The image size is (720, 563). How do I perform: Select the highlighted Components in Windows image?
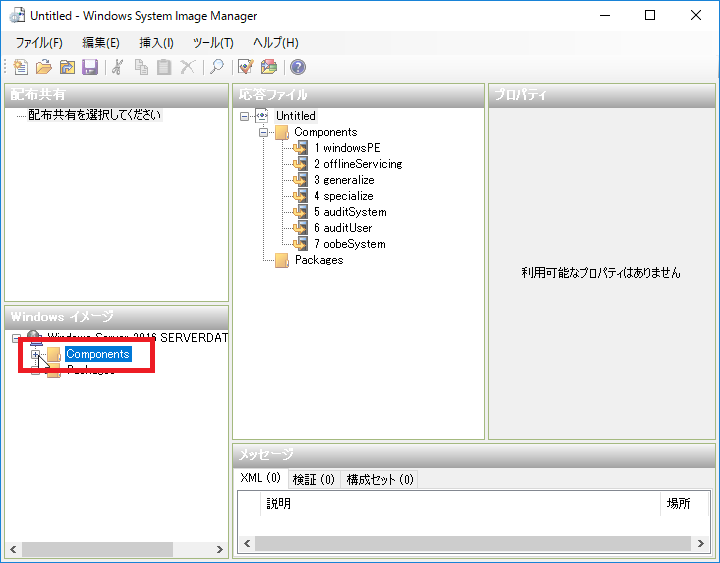pyautogui.click(x=98, y=354)
